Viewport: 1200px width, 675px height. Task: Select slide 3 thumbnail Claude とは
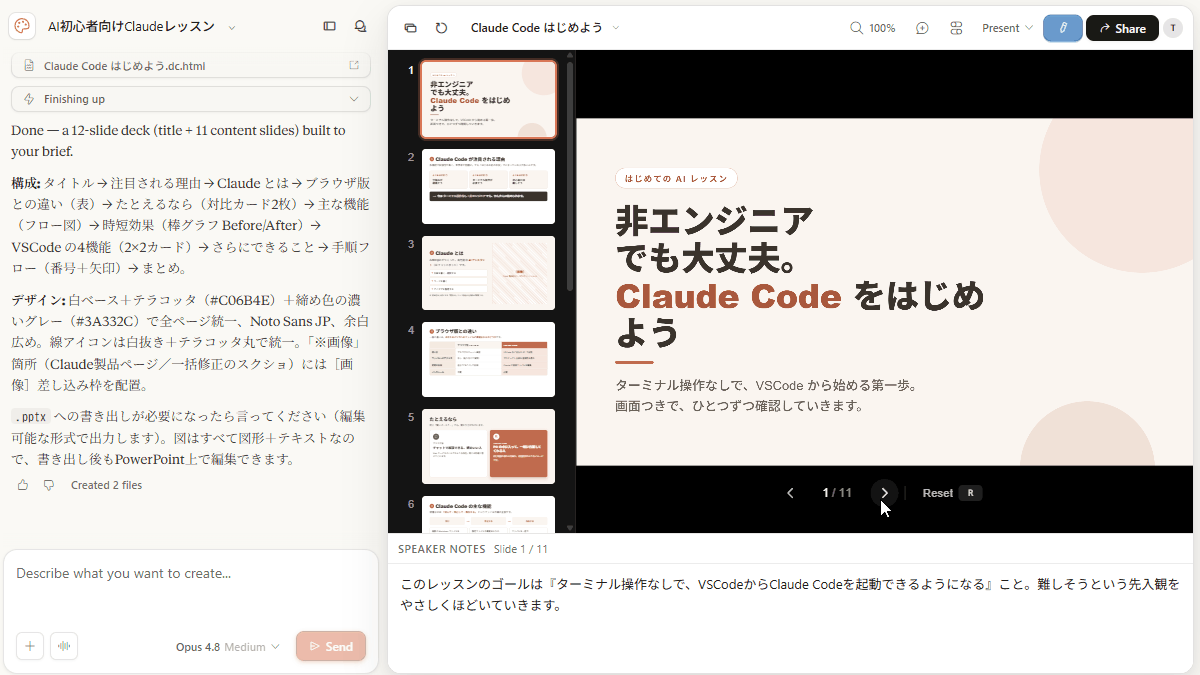488,273
